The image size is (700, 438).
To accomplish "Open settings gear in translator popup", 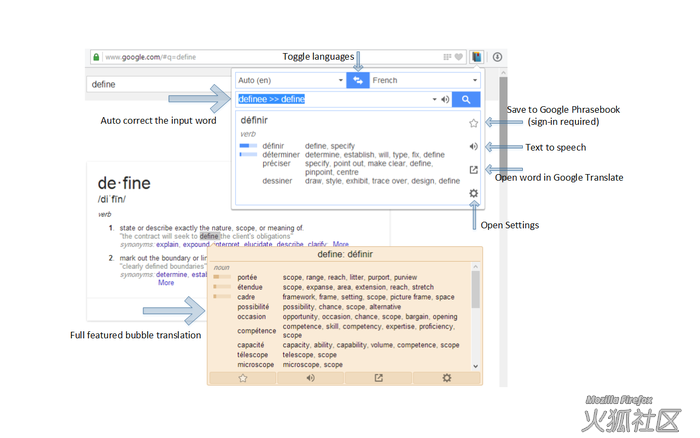I will pyautogui.click(x=473, y=193).
